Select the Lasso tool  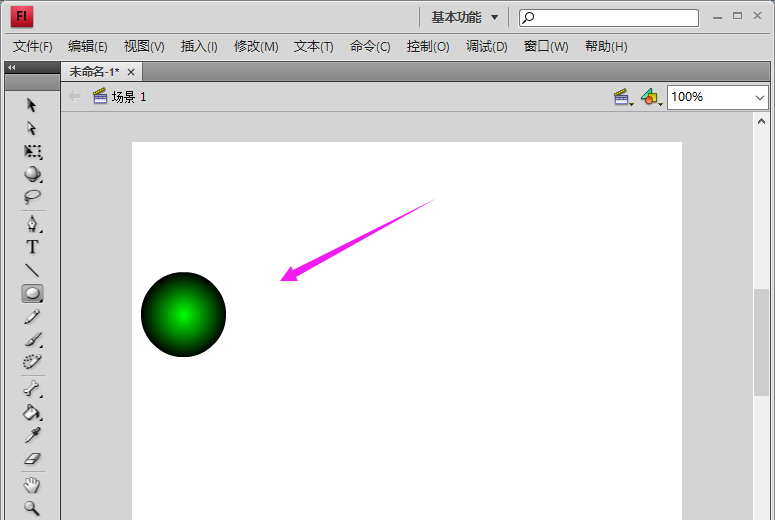32,197
